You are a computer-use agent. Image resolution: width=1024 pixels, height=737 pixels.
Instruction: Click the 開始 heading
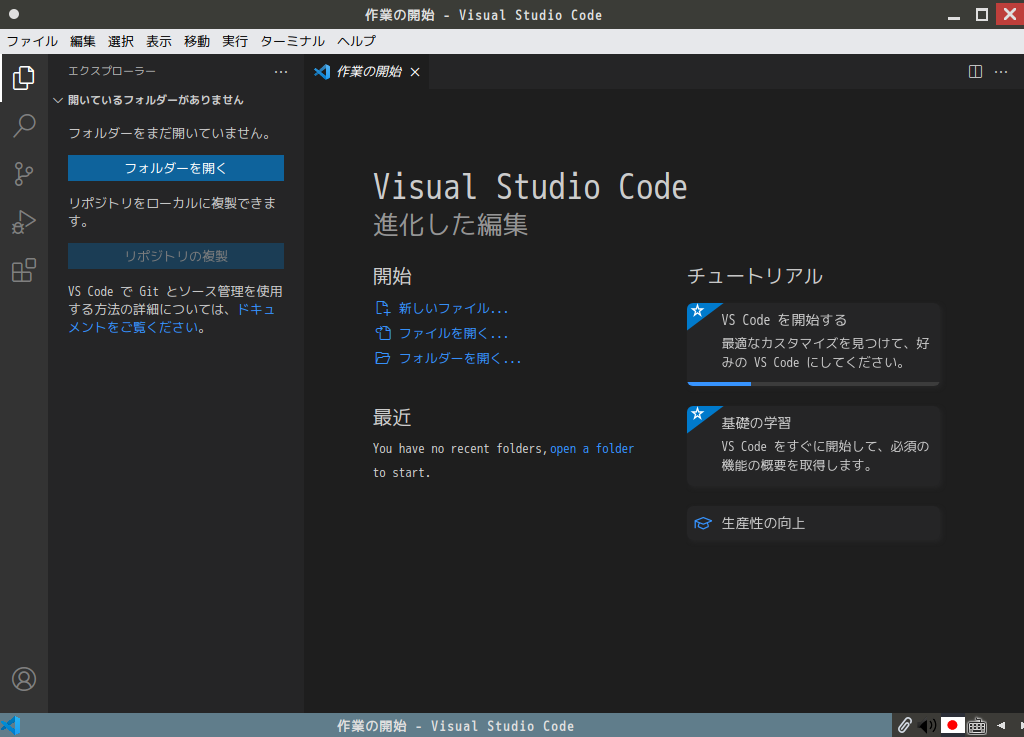point(392,276)
